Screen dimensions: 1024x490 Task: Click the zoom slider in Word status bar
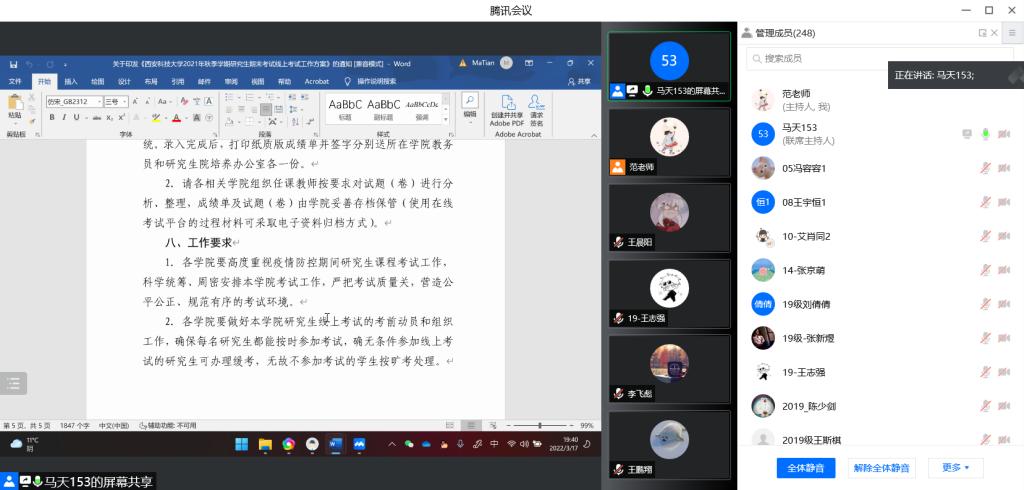pyautogui.click(x=540, y=425)
